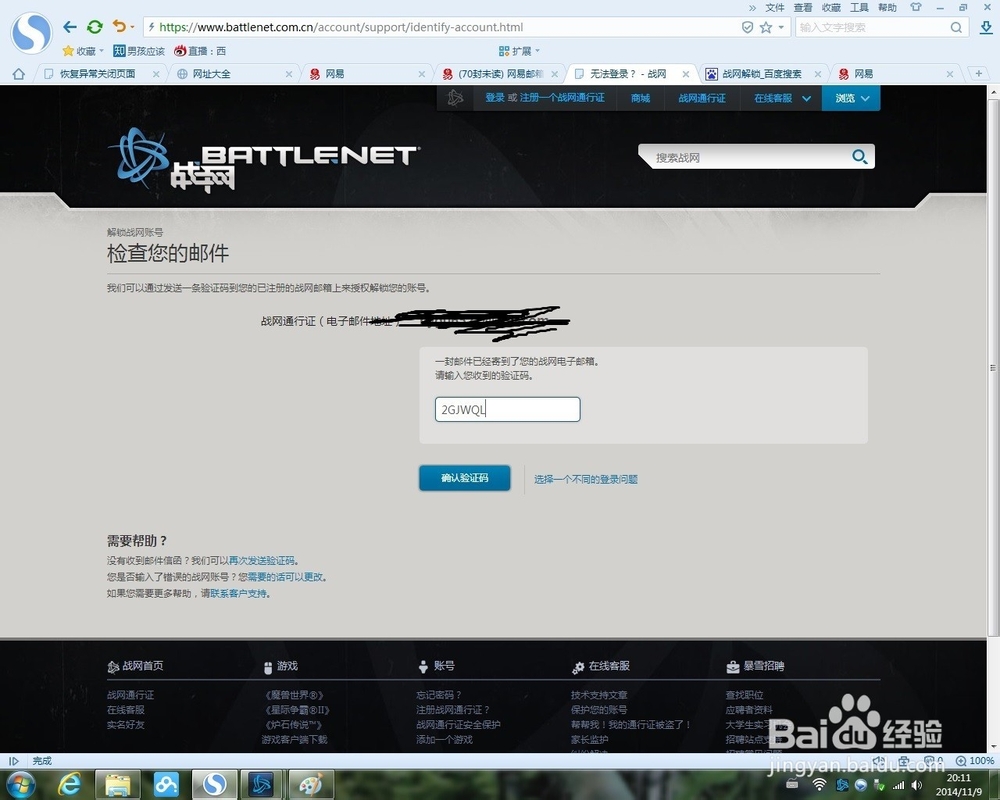Click the browser back arrow

point(70,27)
